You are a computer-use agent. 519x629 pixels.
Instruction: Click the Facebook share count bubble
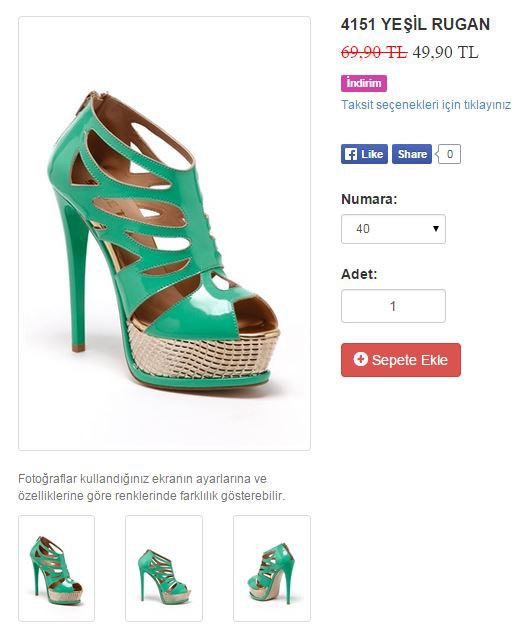click(449, 154)
